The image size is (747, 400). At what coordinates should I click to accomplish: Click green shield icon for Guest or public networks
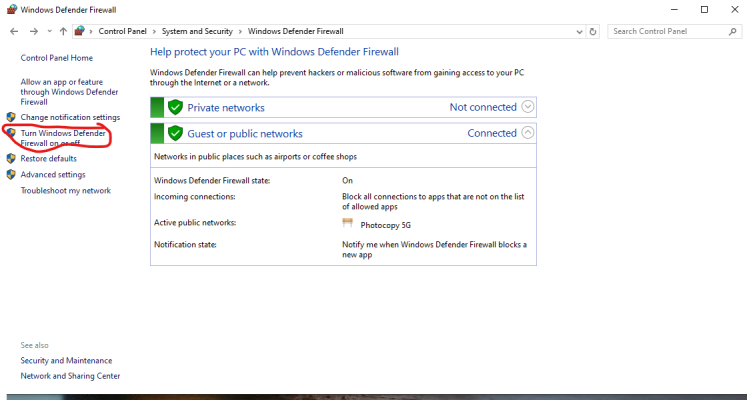click(x=175, y=133)
